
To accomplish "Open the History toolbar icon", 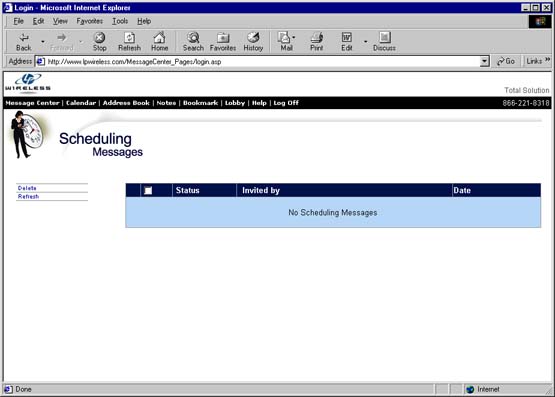I will click(x=253, y=42).
